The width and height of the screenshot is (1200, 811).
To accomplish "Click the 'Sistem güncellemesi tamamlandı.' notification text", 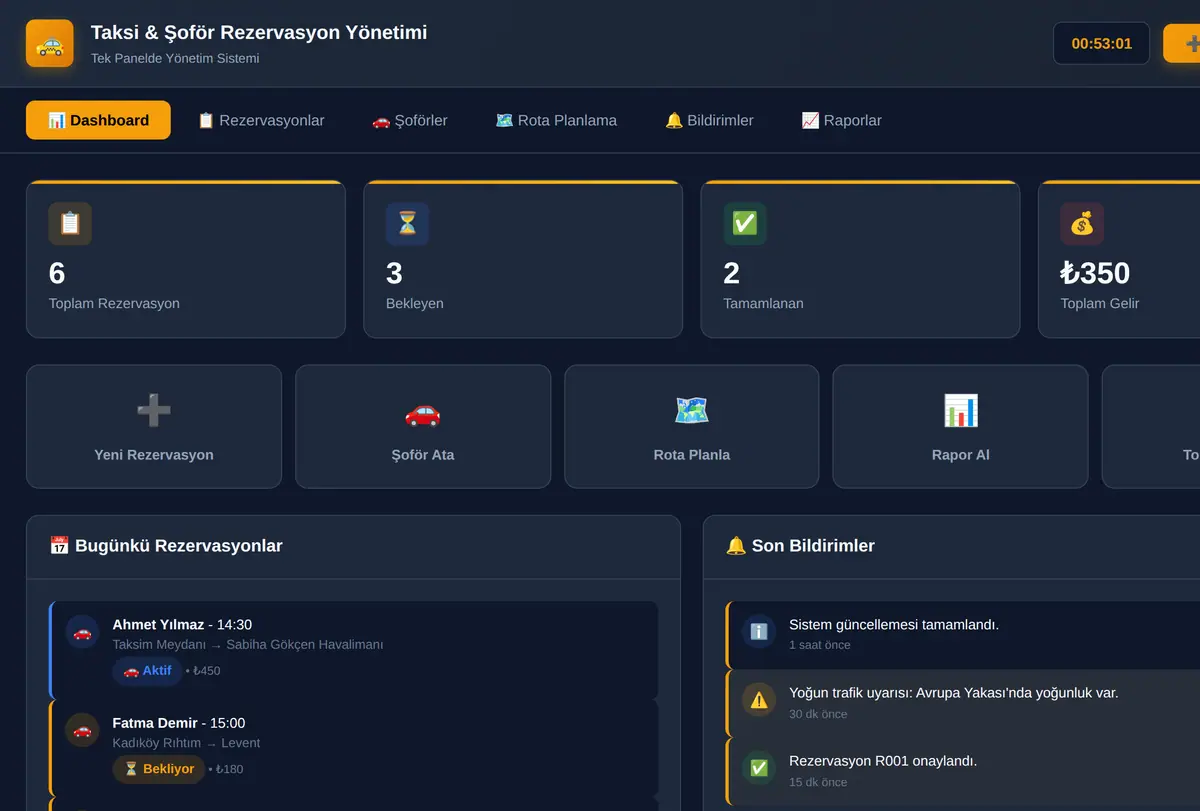I will pos(894,625).
